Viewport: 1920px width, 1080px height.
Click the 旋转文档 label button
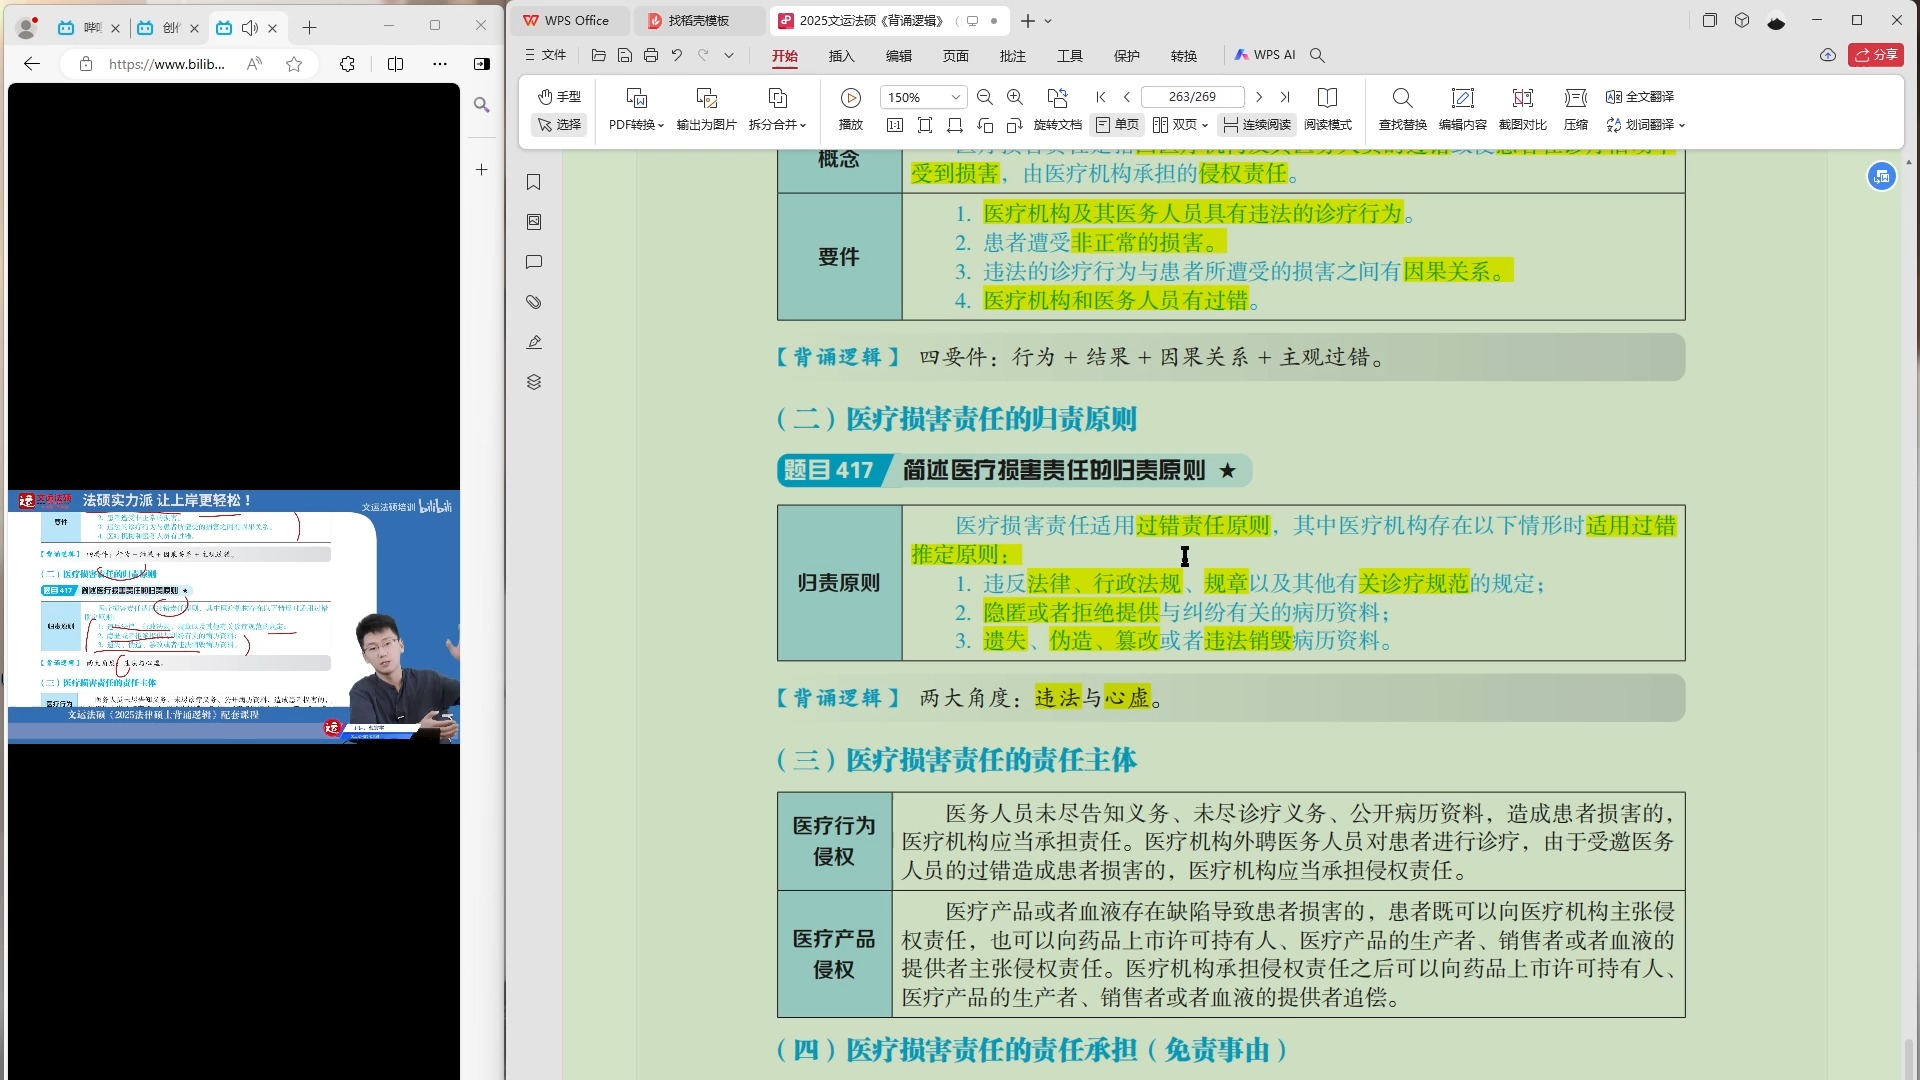pos(1058,125)
